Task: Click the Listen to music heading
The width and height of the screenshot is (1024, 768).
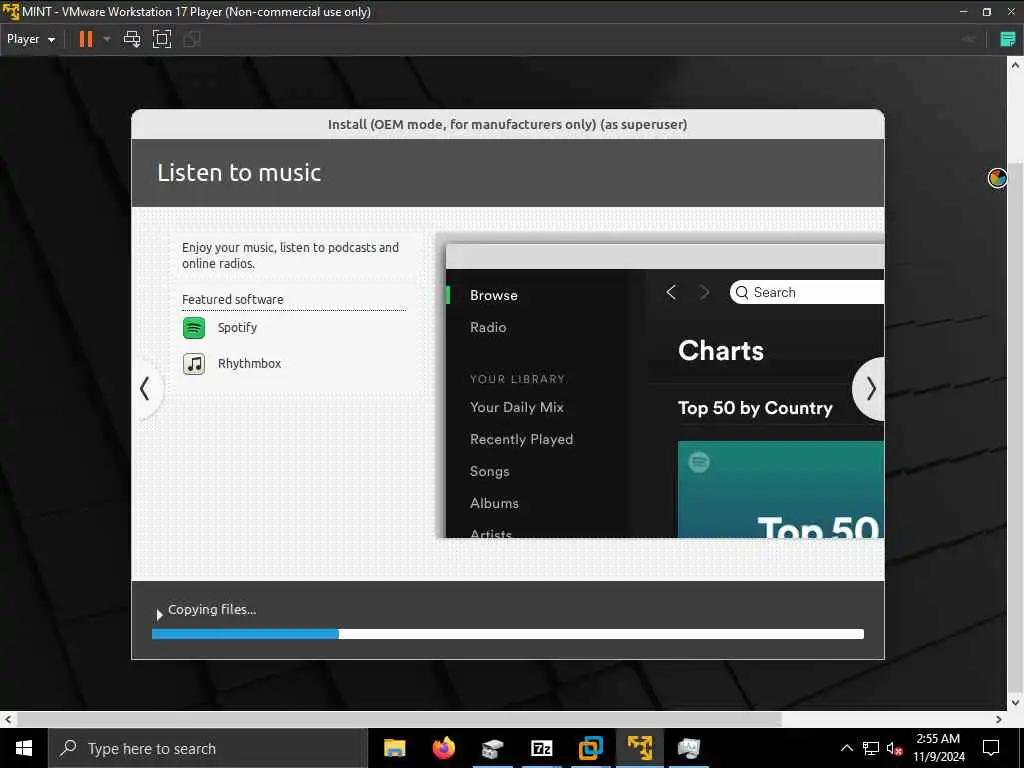Action: pyautogui.click(x=239, y=172)
